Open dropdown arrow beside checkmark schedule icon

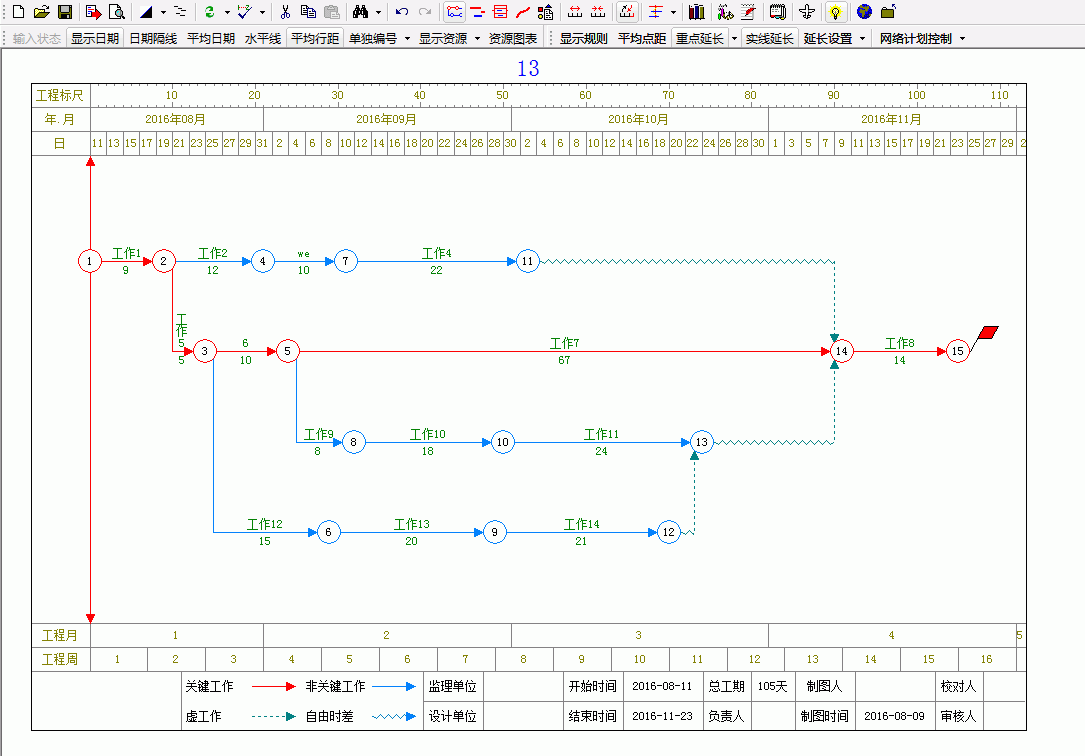point(262,12)
